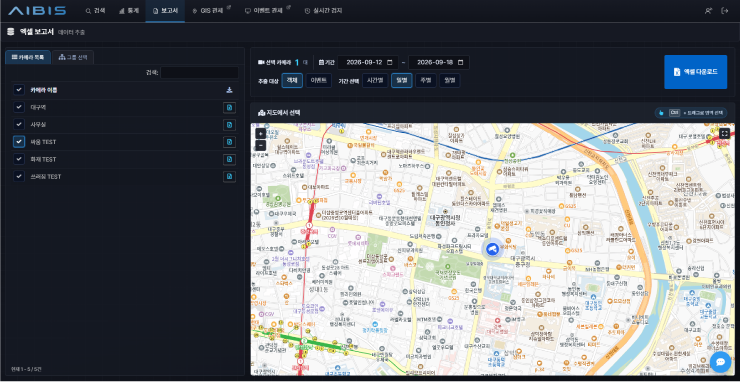Select 이벤트 as extraction target
The width and height of the screenshot is (740, 382).
click(x=319, y=80)
